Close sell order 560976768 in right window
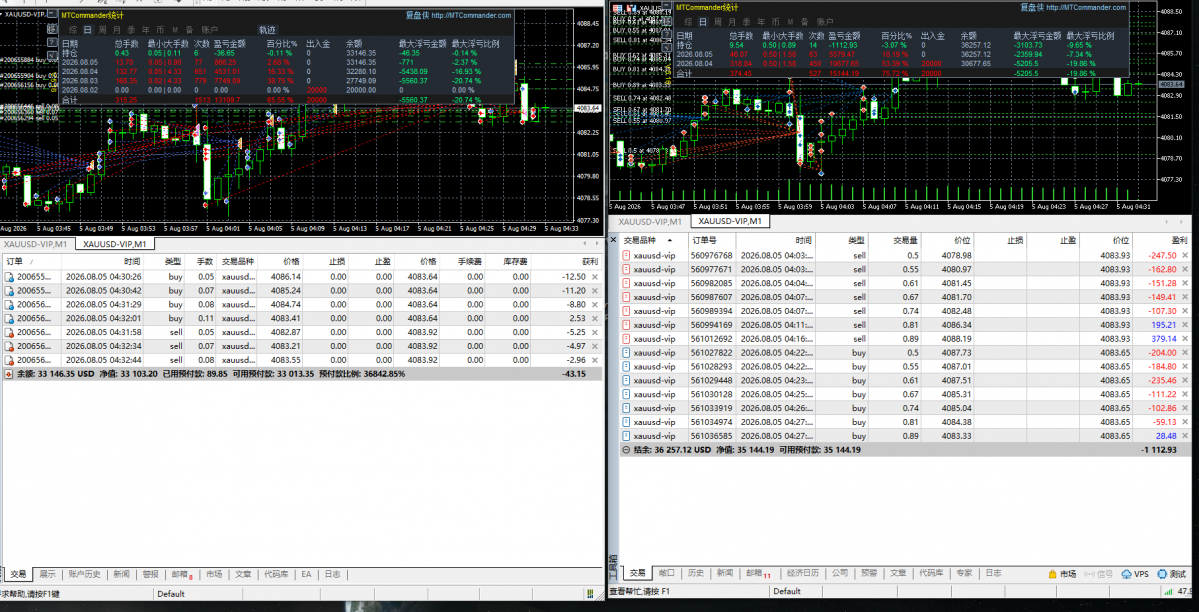The image size is (1199, 612). pyautogui.click(x=1185, y=255)
